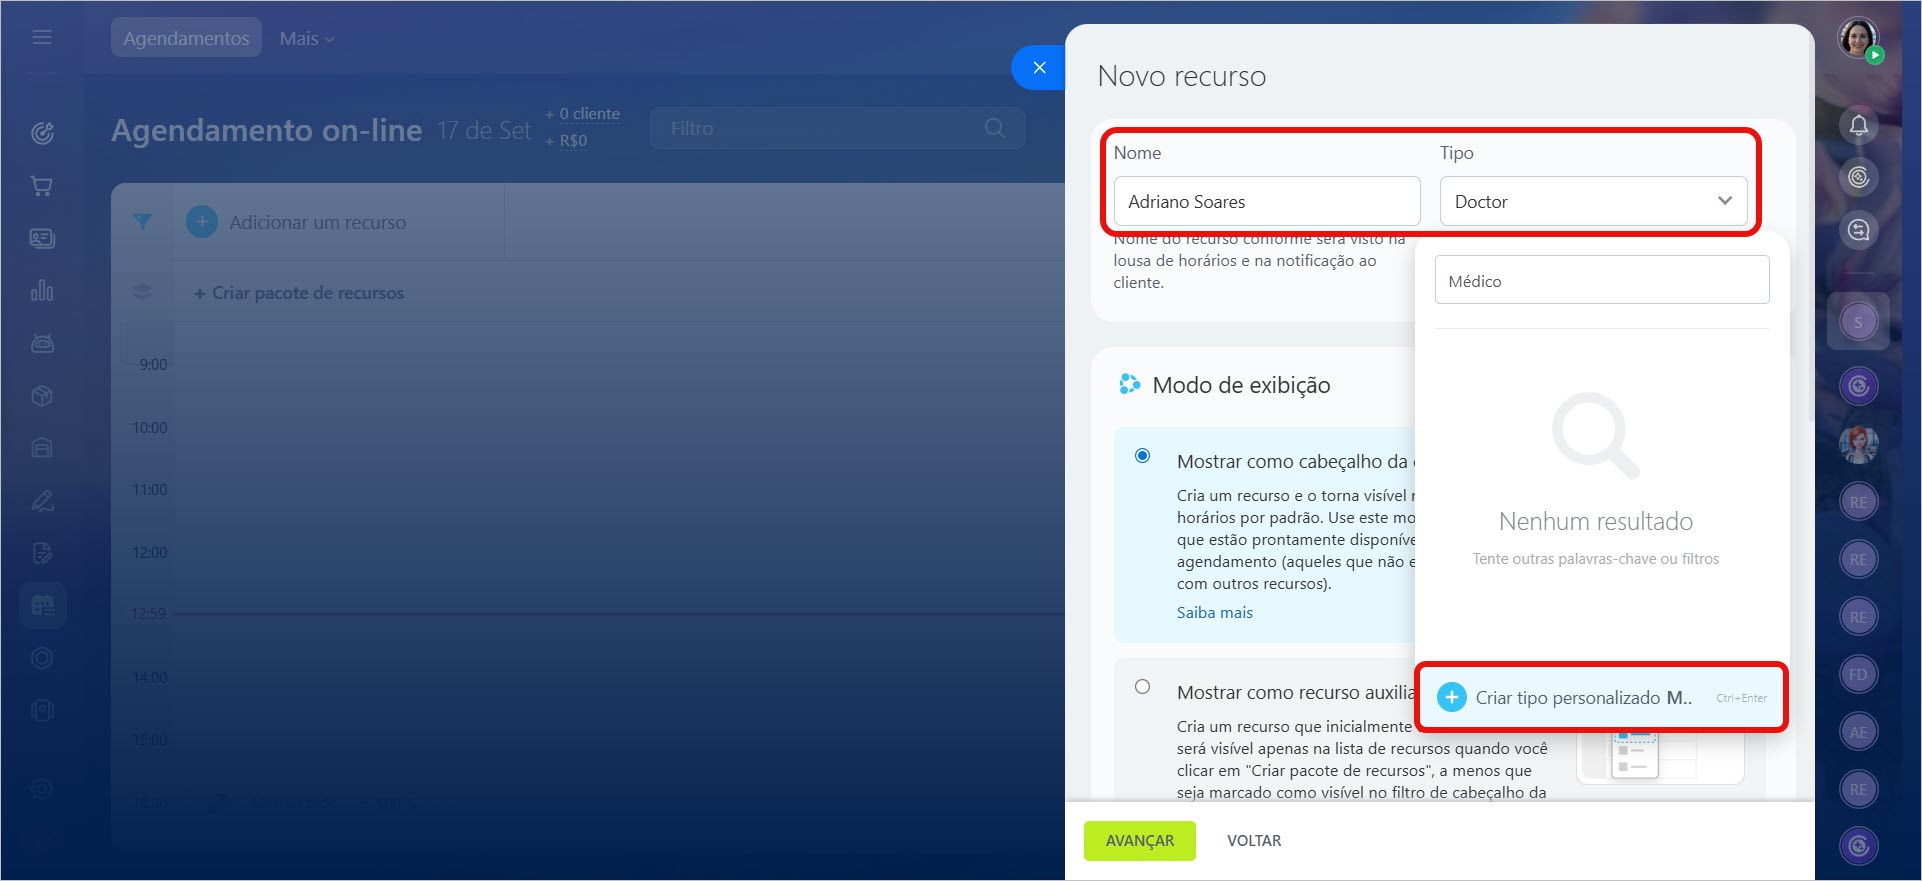This screenshot has height=881, width=1922.
Task: Open the user profile avatar
Action: click(1858, 39)
